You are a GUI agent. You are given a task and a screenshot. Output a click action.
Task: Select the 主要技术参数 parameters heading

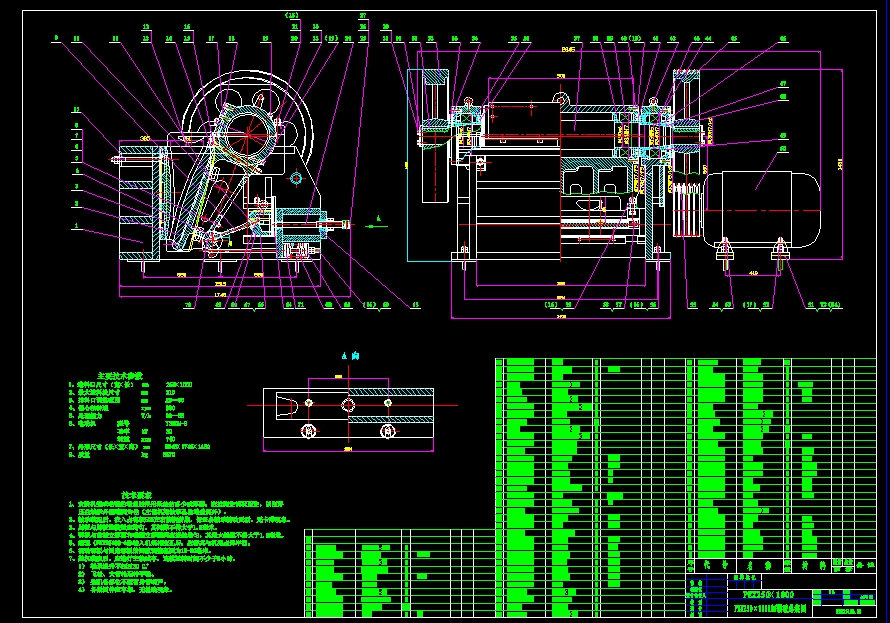[x=120, y=375]
